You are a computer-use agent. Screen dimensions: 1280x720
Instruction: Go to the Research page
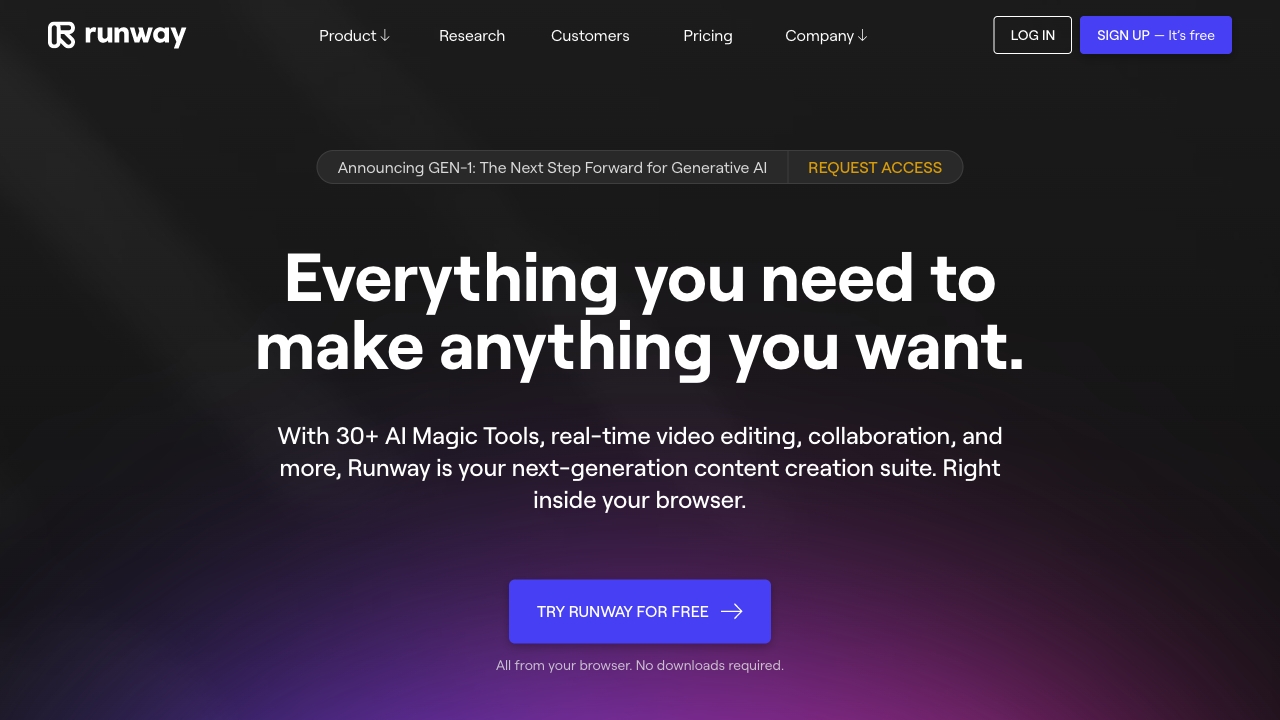click(472, 36)
